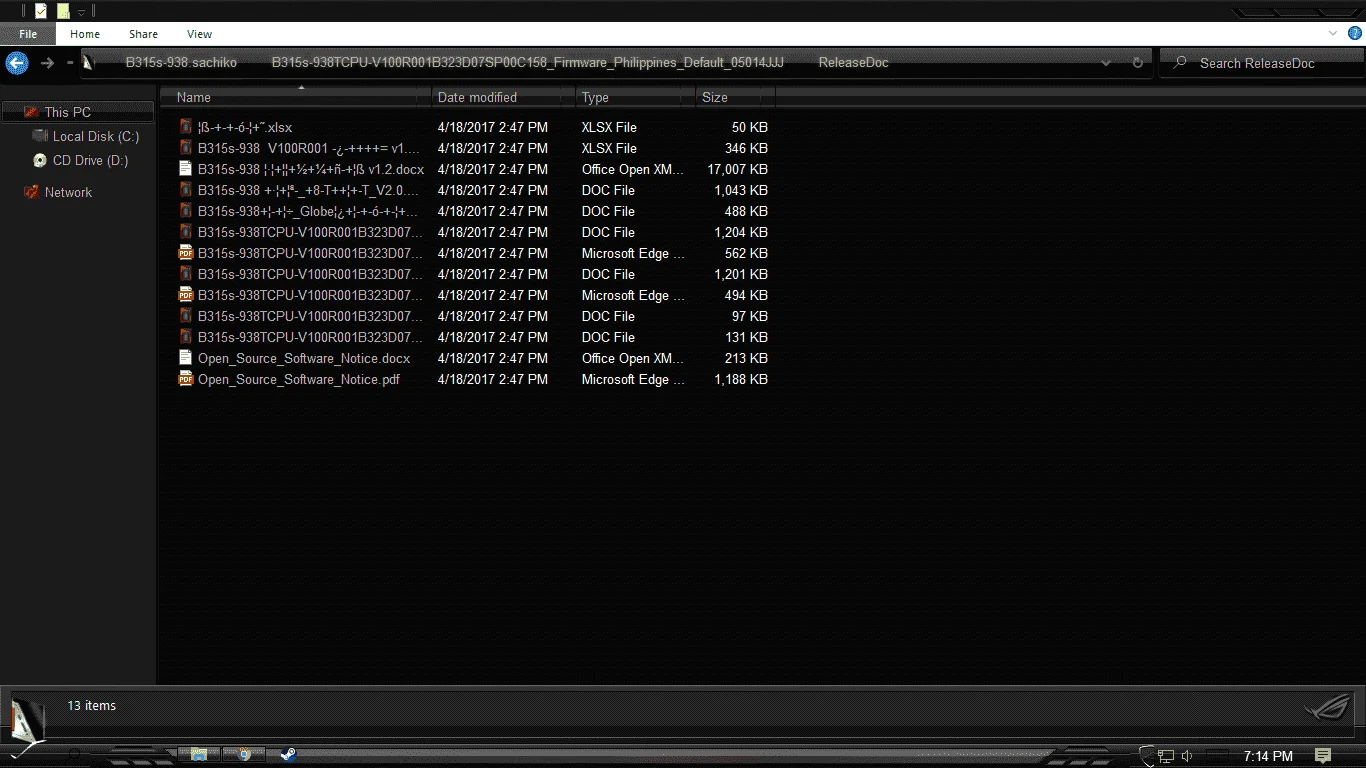The image size is (1366, 768).
Task: Click the Properties quick access icon
Action: [x=40, y=11]
